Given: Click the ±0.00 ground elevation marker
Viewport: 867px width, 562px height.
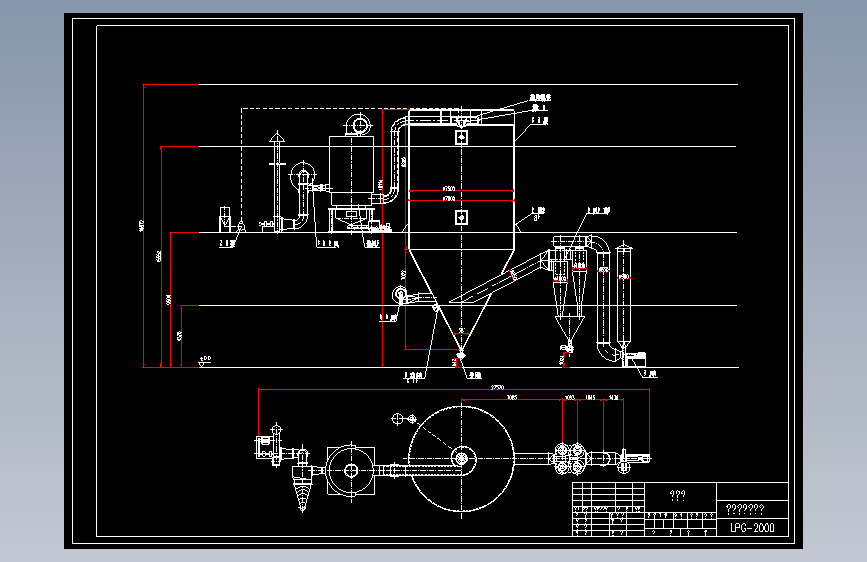Looking at the screenshot, I should 205,361.
